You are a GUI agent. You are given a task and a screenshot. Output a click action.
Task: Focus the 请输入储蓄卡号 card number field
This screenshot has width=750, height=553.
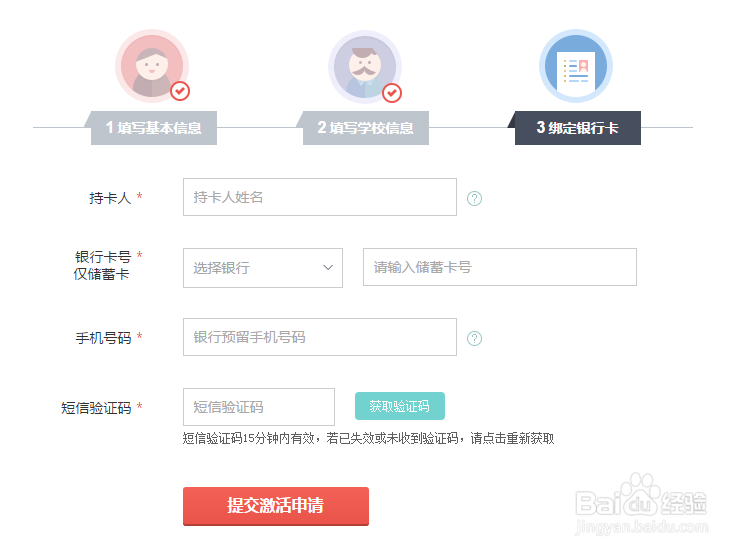500,267
